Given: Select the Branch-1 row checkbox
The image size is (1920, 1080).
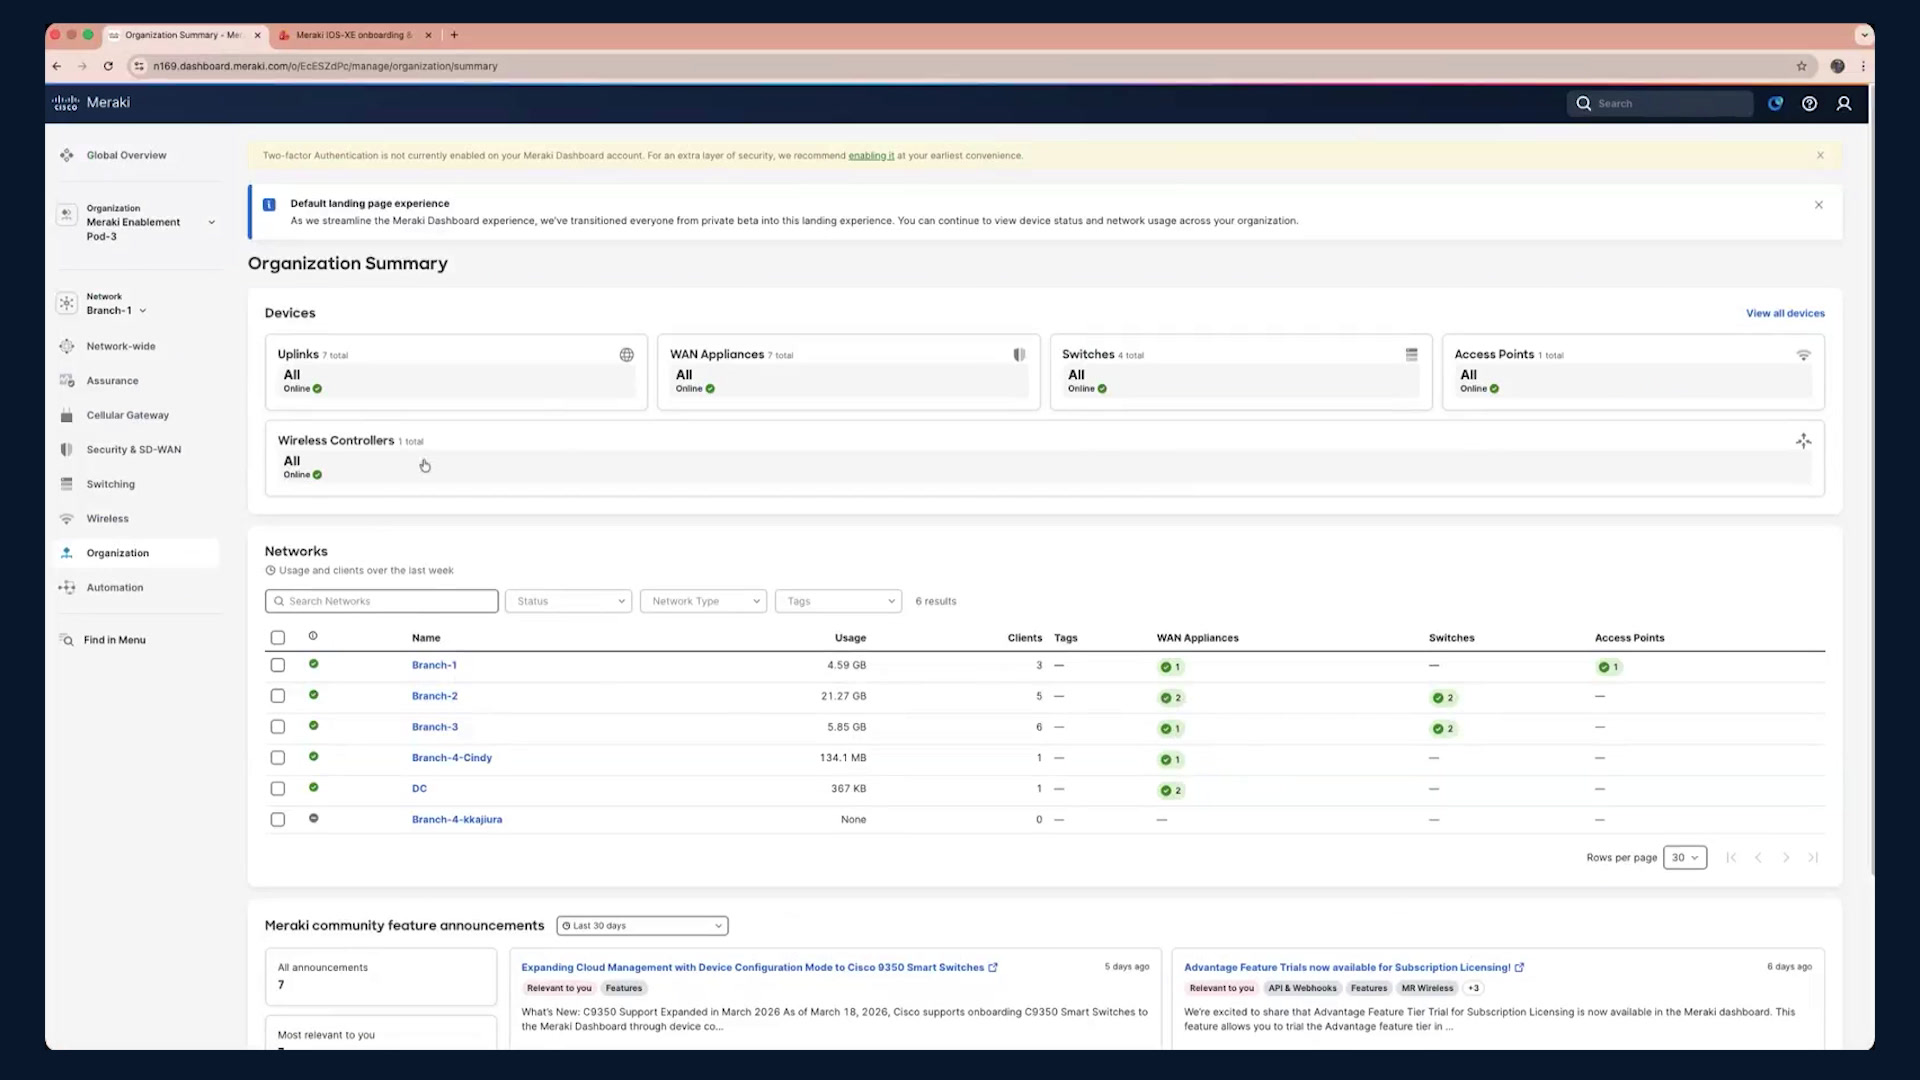Looking at the screenshot, I should pos(278,665).
